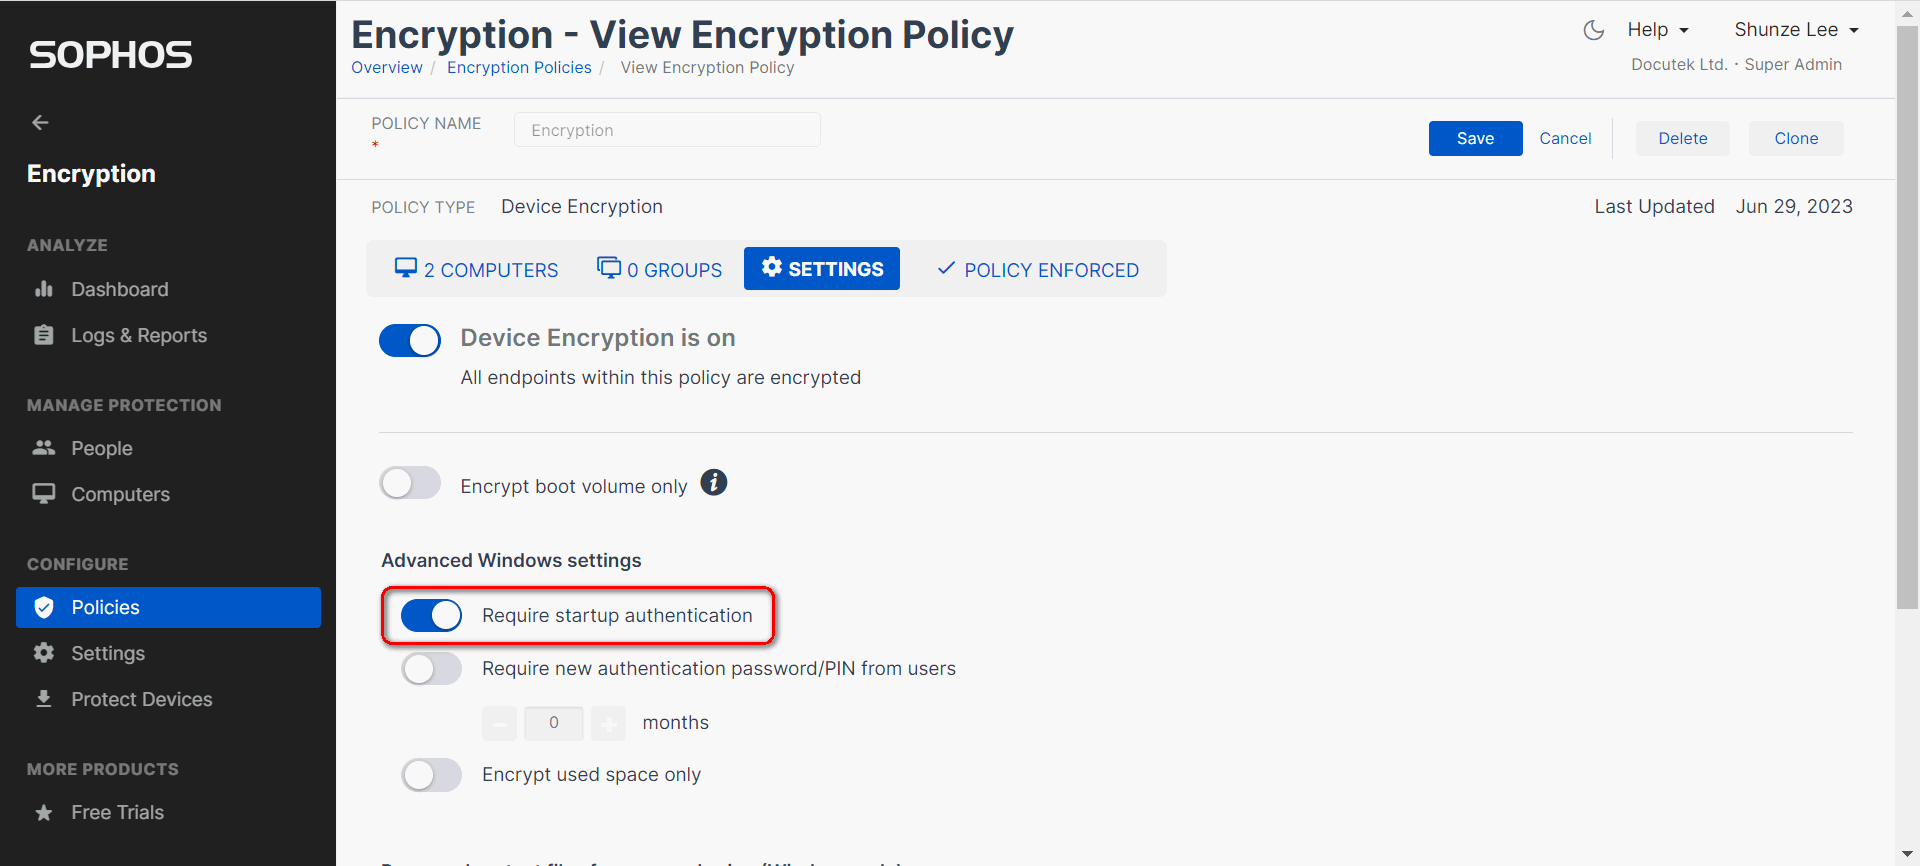The image size is (1920, 866).
Task: Click the Policies shield icon
Action: (43, 607)
